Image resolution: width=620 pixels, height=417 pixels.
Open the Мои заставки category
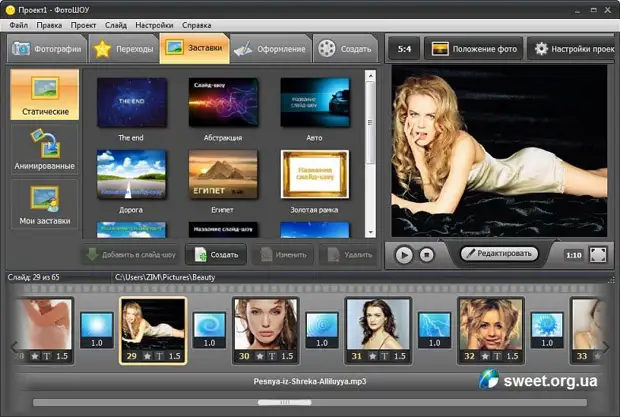43,205
